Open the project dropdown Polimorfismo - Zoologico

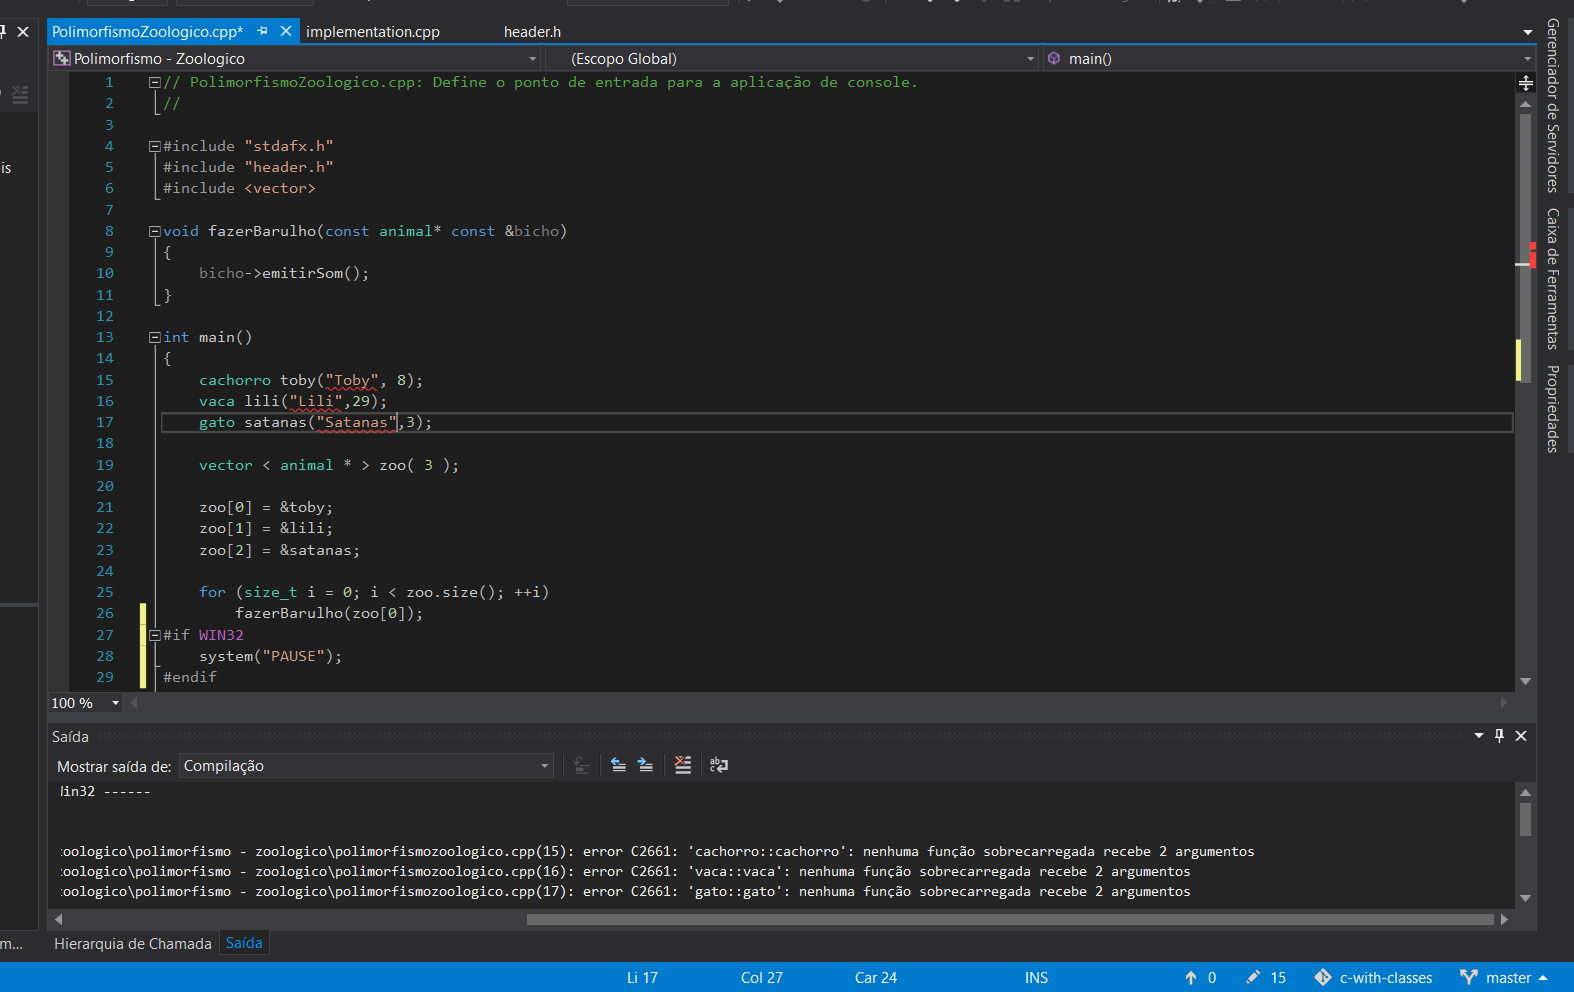click(296, 59)
